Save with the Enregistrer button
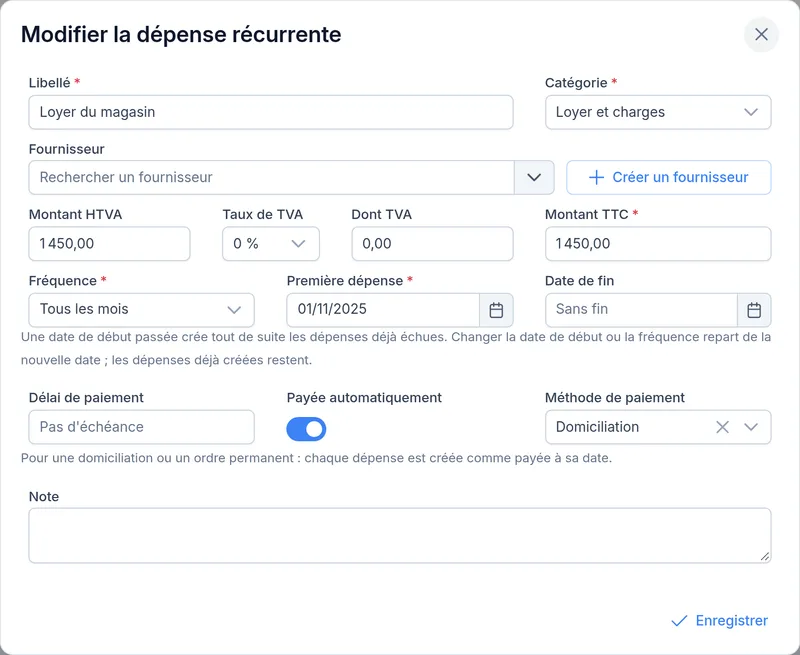800x655 pixels. point(719,620)
